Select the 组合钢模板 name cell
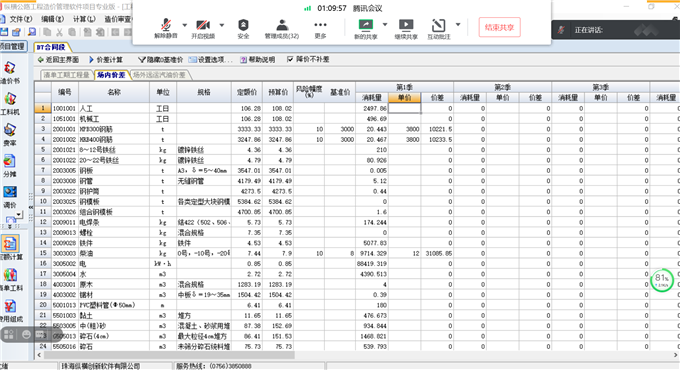Screen dimensions: 680x370 114,212
